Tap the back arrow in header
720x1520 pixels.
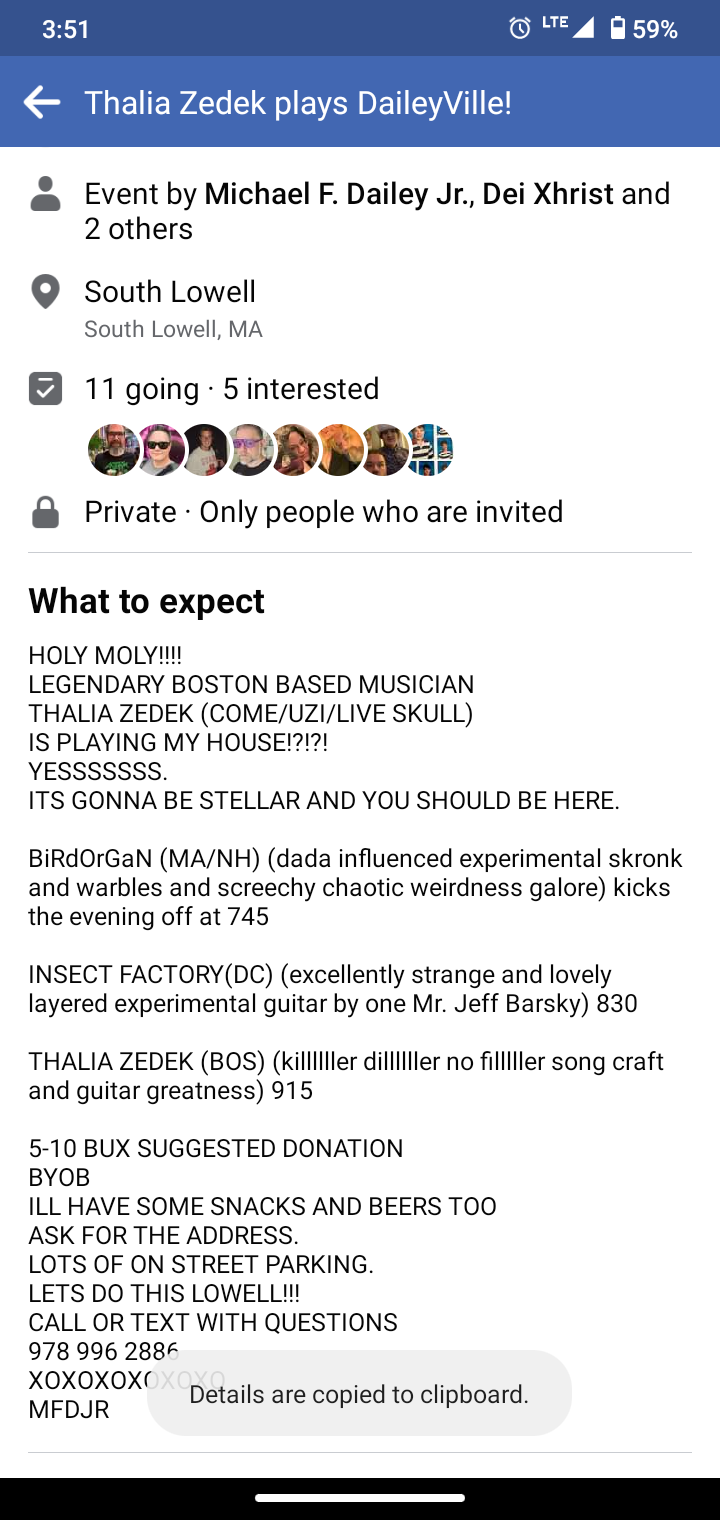[x=42, y=102]
